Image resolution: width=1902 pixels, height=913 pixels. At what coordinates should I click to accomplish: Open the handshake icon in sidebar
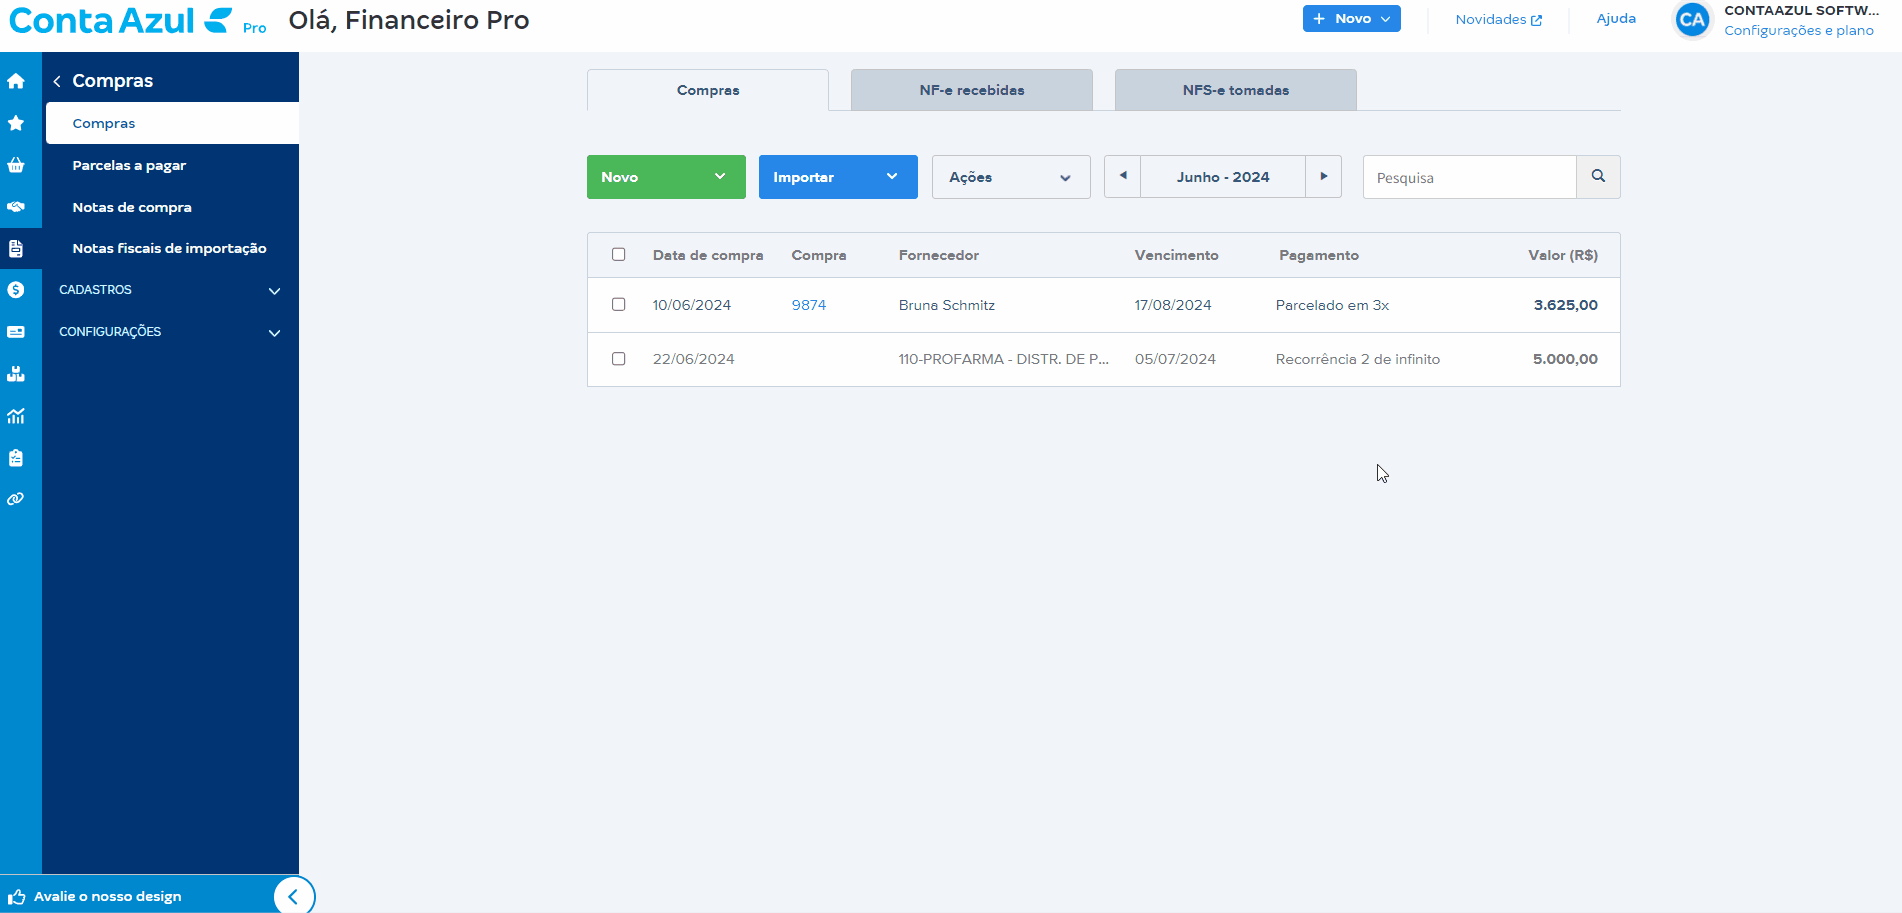coord(16,207)
